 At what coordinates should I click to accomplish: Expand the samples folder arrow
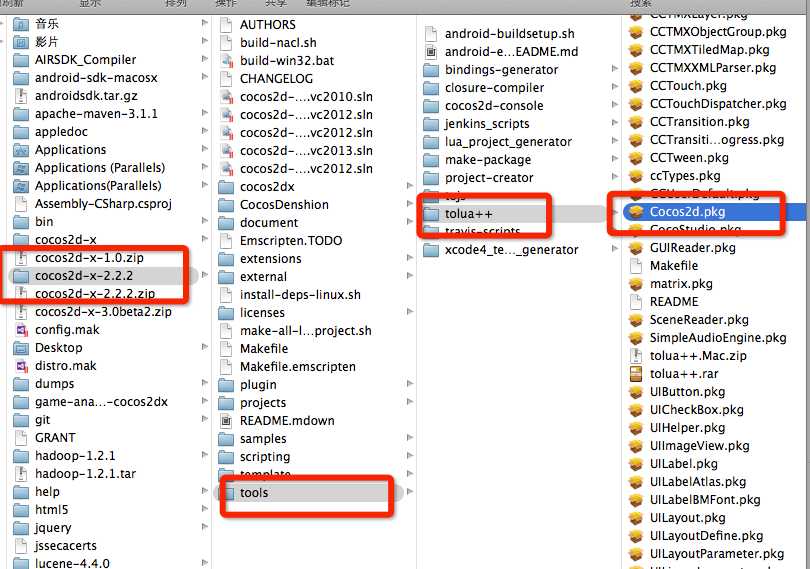point(410,437)
